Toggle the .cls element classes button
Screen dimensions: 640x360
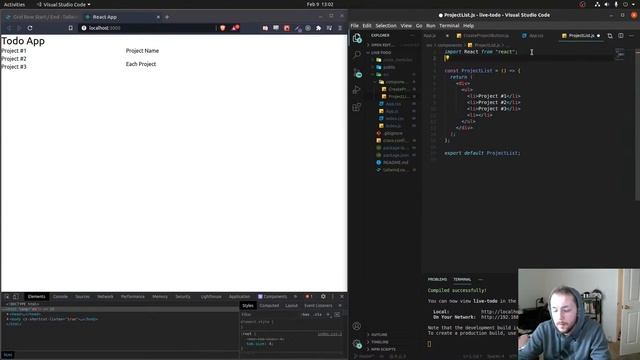click(318, 315)
